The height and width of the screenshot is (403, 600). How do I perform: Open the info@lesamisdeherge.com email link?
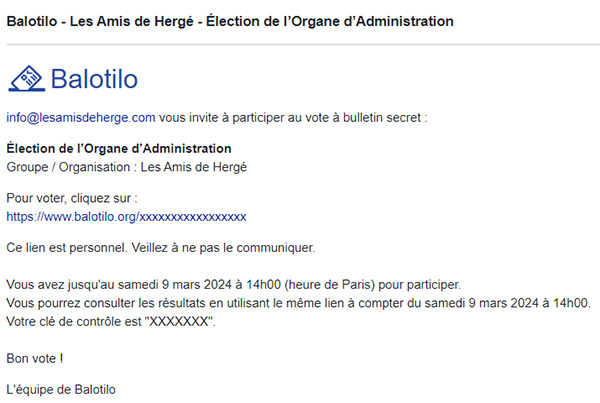coord(81,117)
